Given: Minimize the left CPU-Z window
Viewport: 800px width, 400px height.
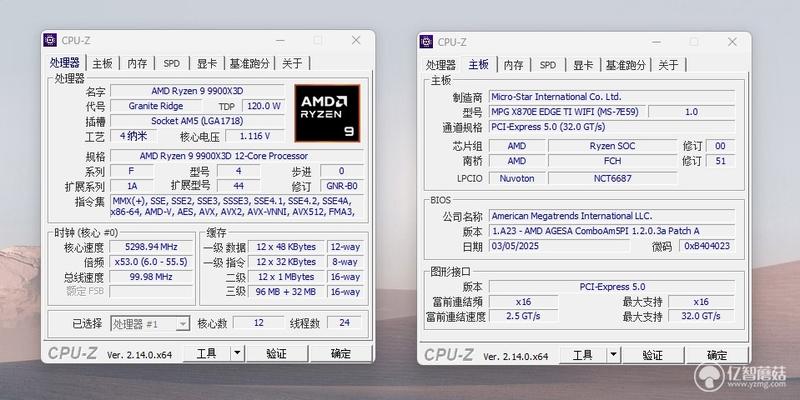Looking at the screenshot, I should coord(280,40).
